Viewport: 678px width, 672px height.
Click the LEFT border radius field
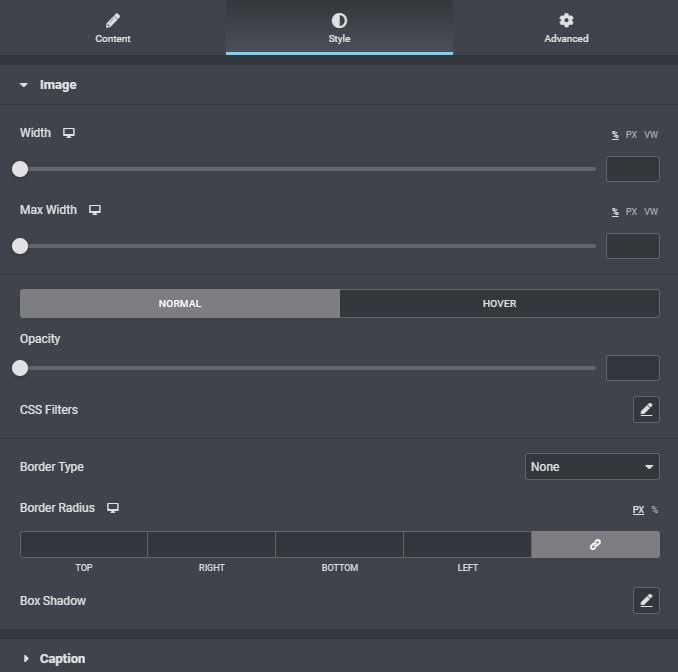[467, 544]
